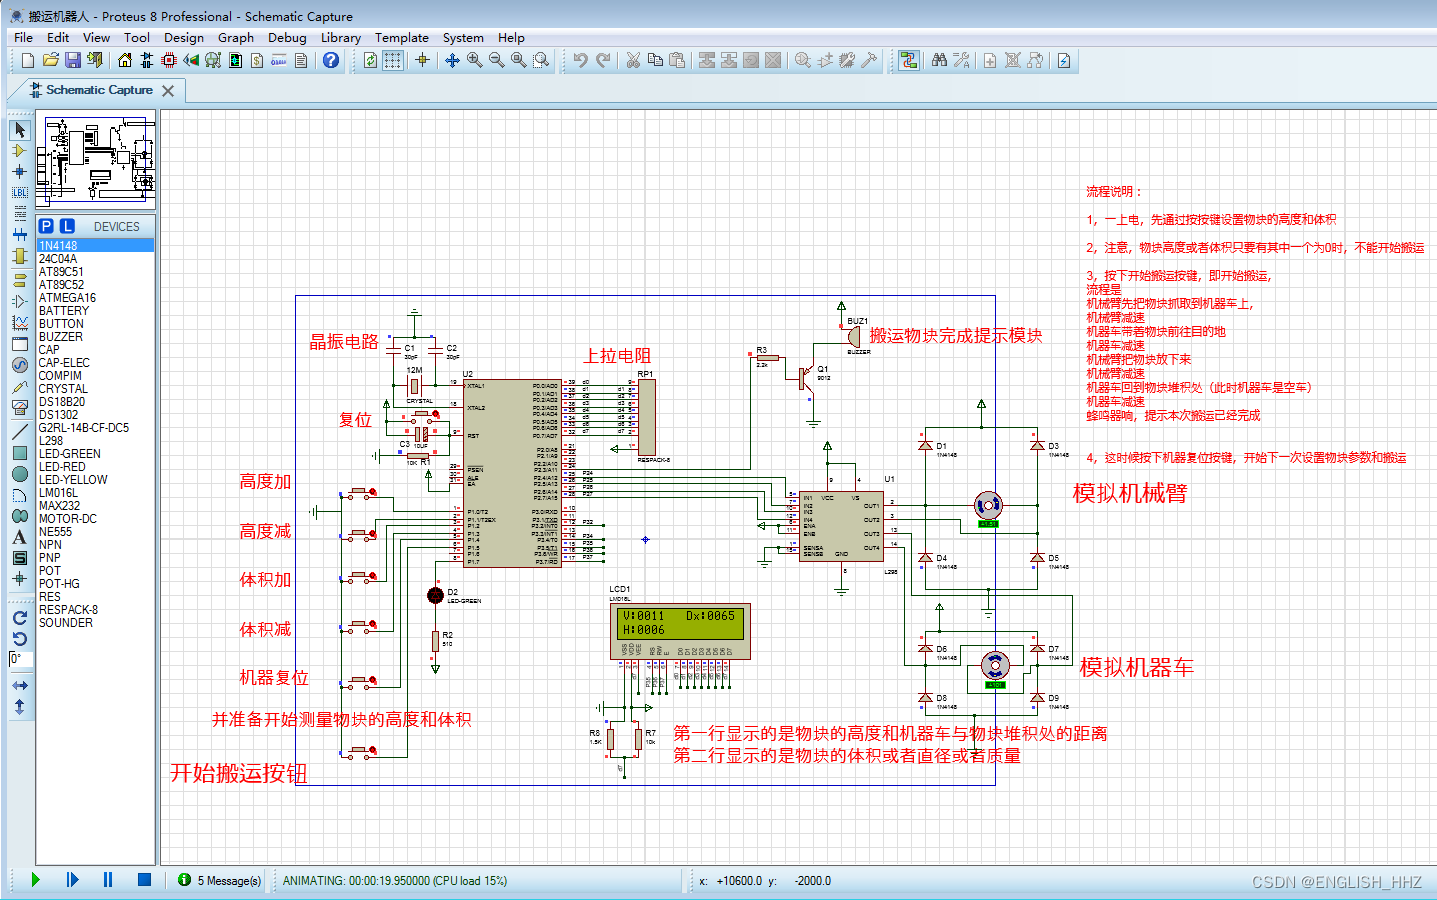The height and width of the screenshot is (900, 1437).
Task: Stop the simulation
Action: (144, 880)
